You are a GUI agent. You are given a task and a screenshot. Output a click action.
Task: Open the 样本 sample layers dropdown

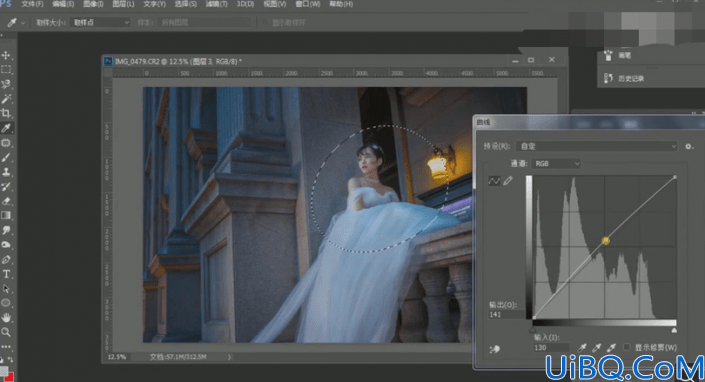[x=204, y=22]
